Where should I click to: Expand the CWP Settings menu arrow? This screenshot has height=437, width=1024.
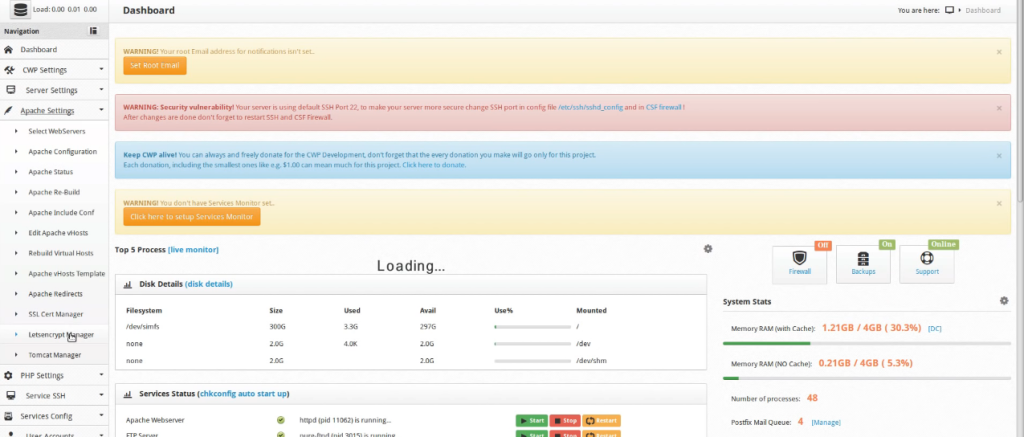coord(101,69)
